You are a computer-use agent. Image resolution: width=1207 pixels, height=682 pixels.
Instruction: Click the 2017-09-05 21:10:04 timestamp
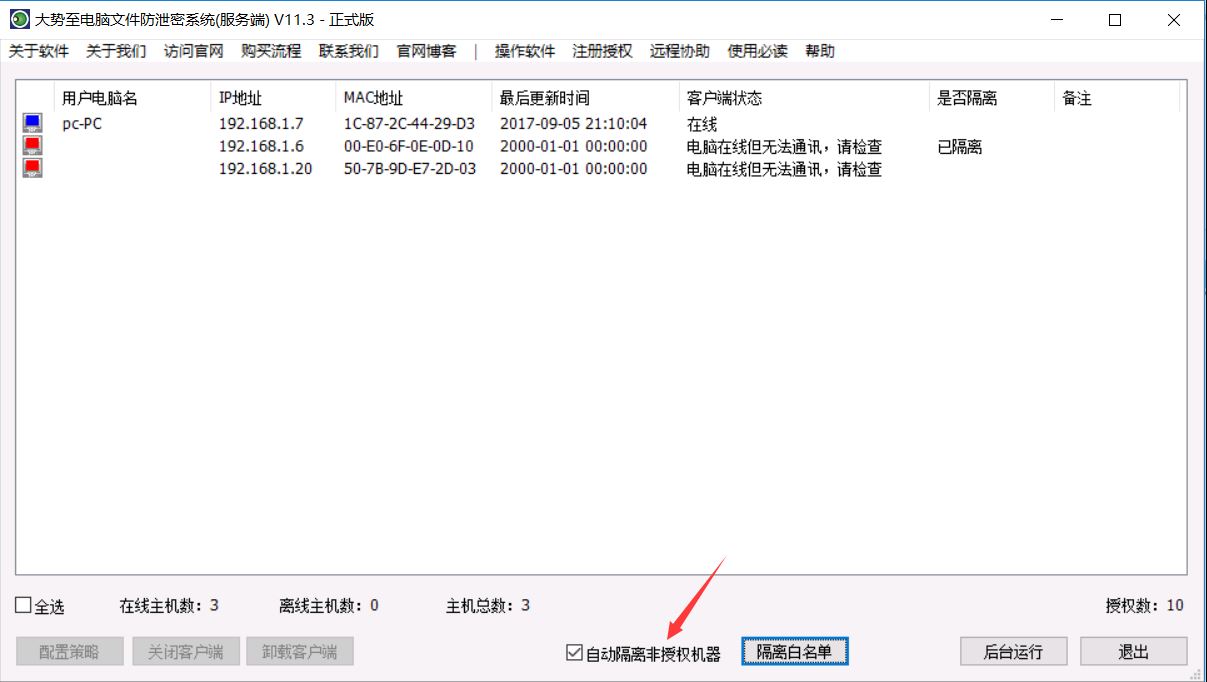pyautogui.click(x=574, y=124)
